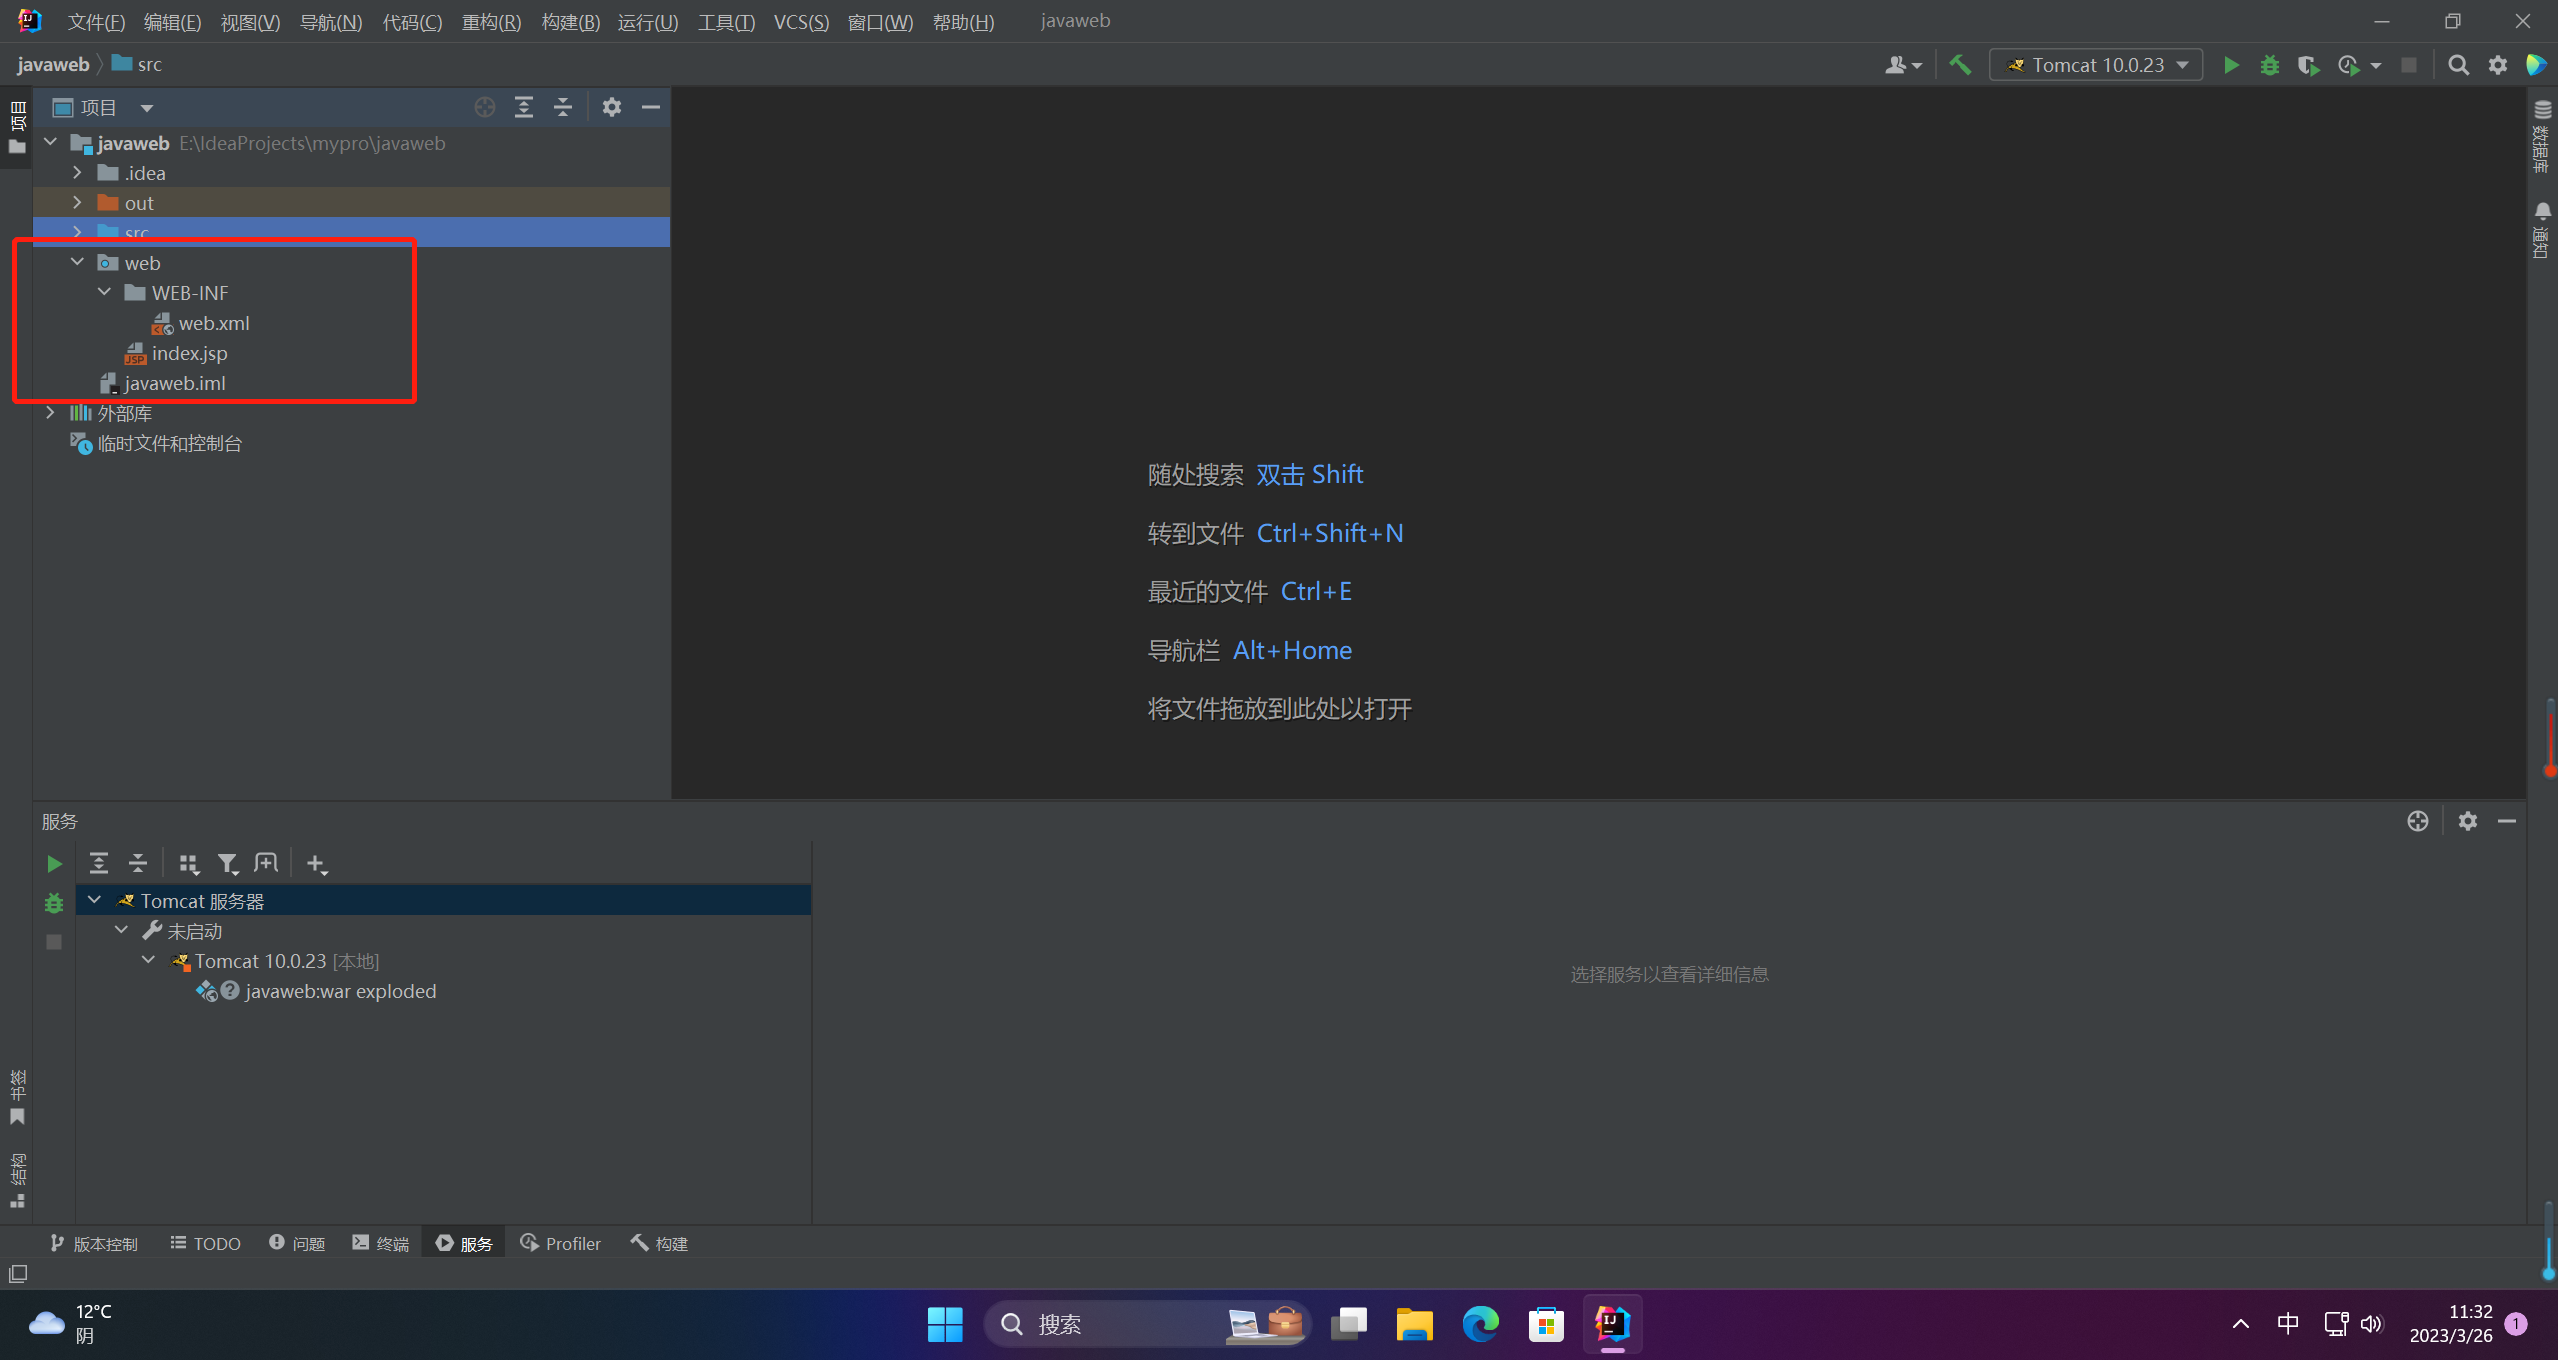Click the Build project hammer icon
This screenshot has height=1360, width=2558.
pyautogui.click(x=1960, y=65)
